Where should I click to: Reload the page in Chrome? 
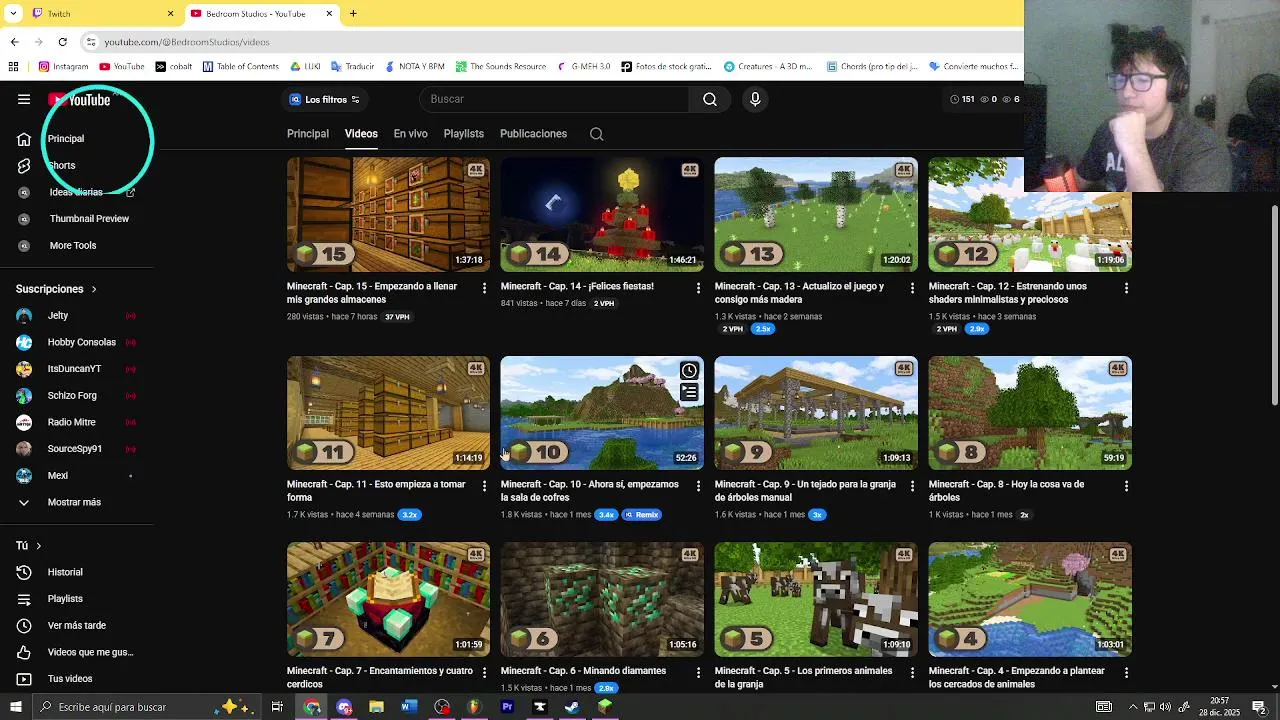tap(62, 42)
